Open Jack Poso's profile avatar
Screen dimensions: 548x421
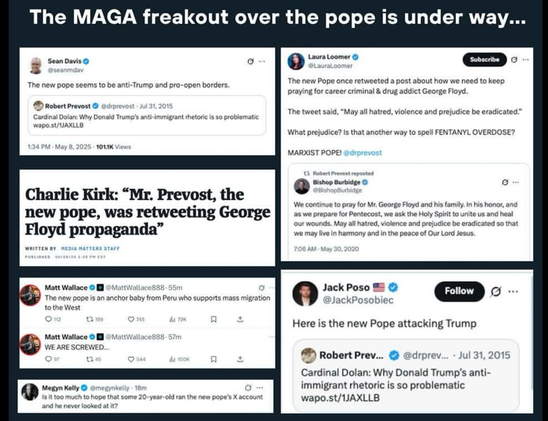(305, 294)
